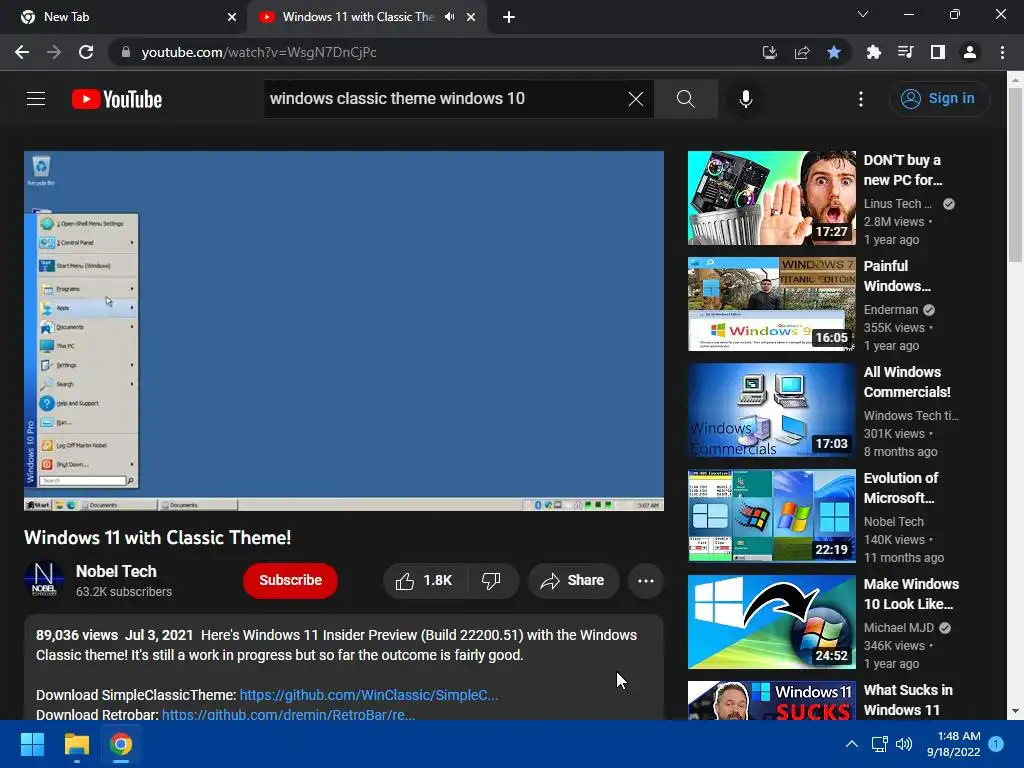Screen dimensions: 1024x768
Task: Open Michael MJD channel name
Action: pyautogui.click(x=899, y=628)
